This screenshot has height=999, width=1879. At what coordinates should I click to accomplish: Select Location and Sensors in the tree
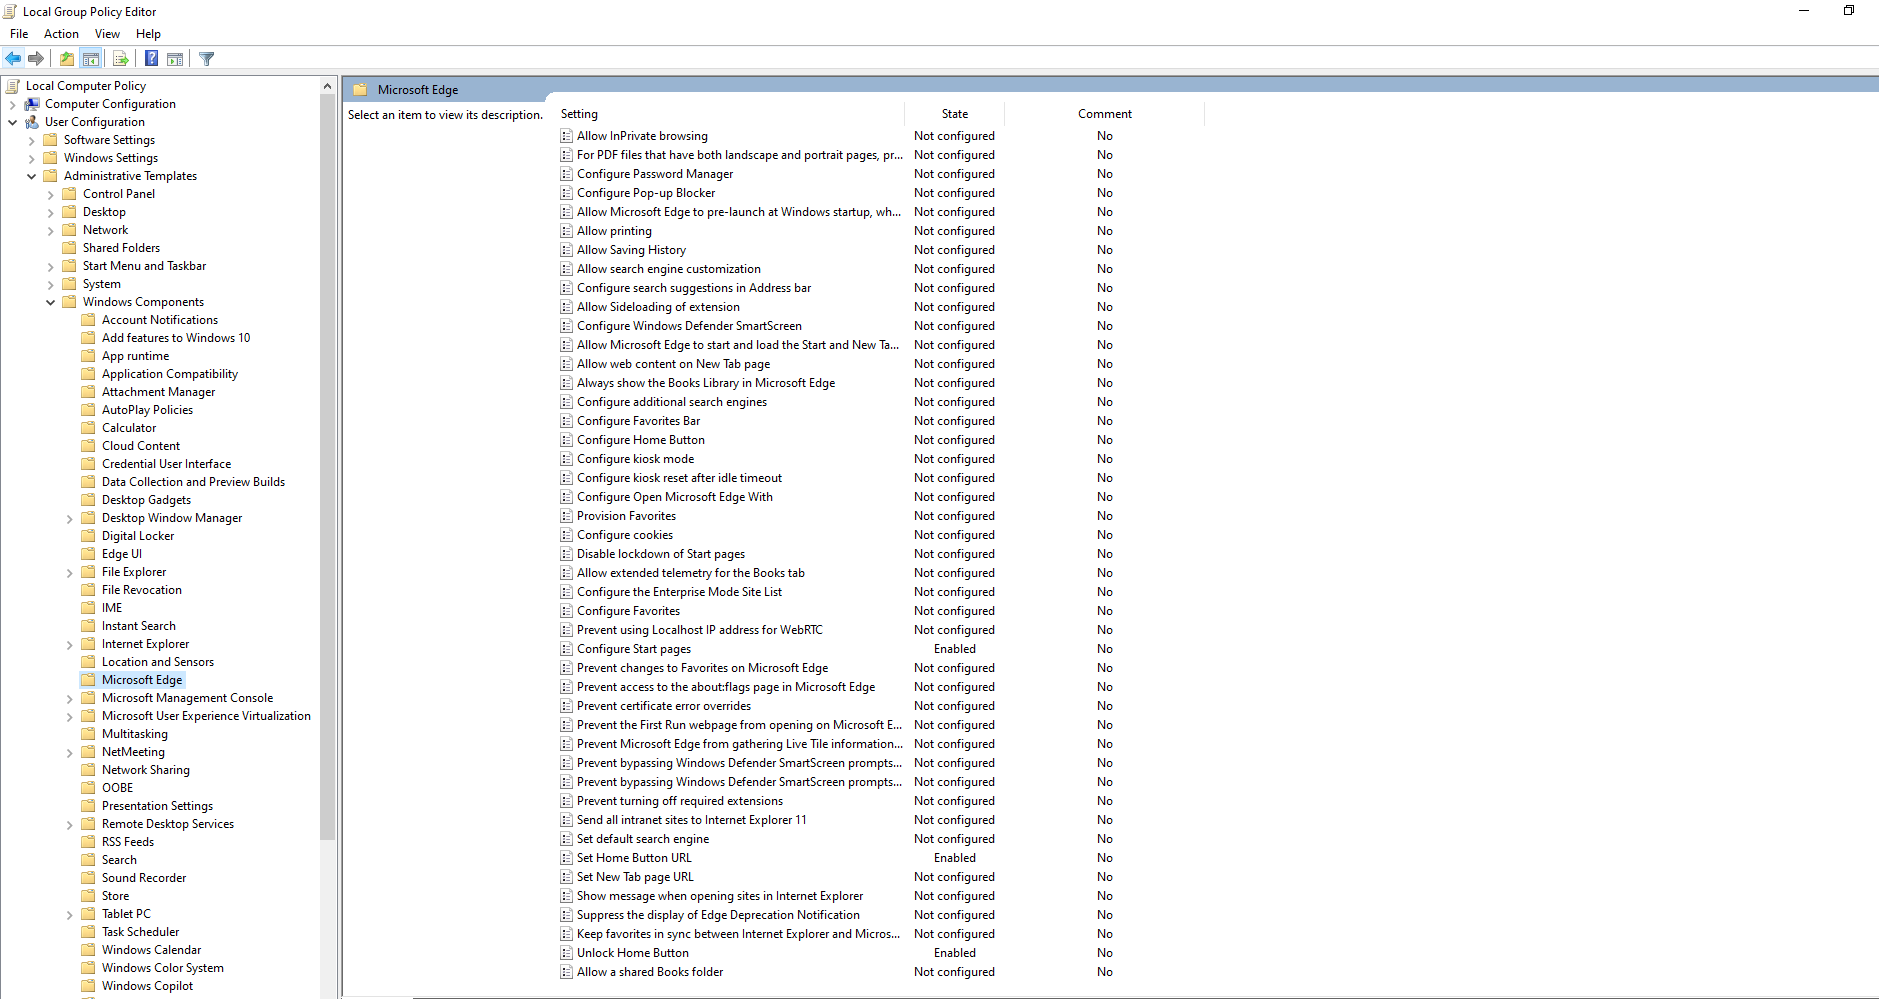point(158,662)
